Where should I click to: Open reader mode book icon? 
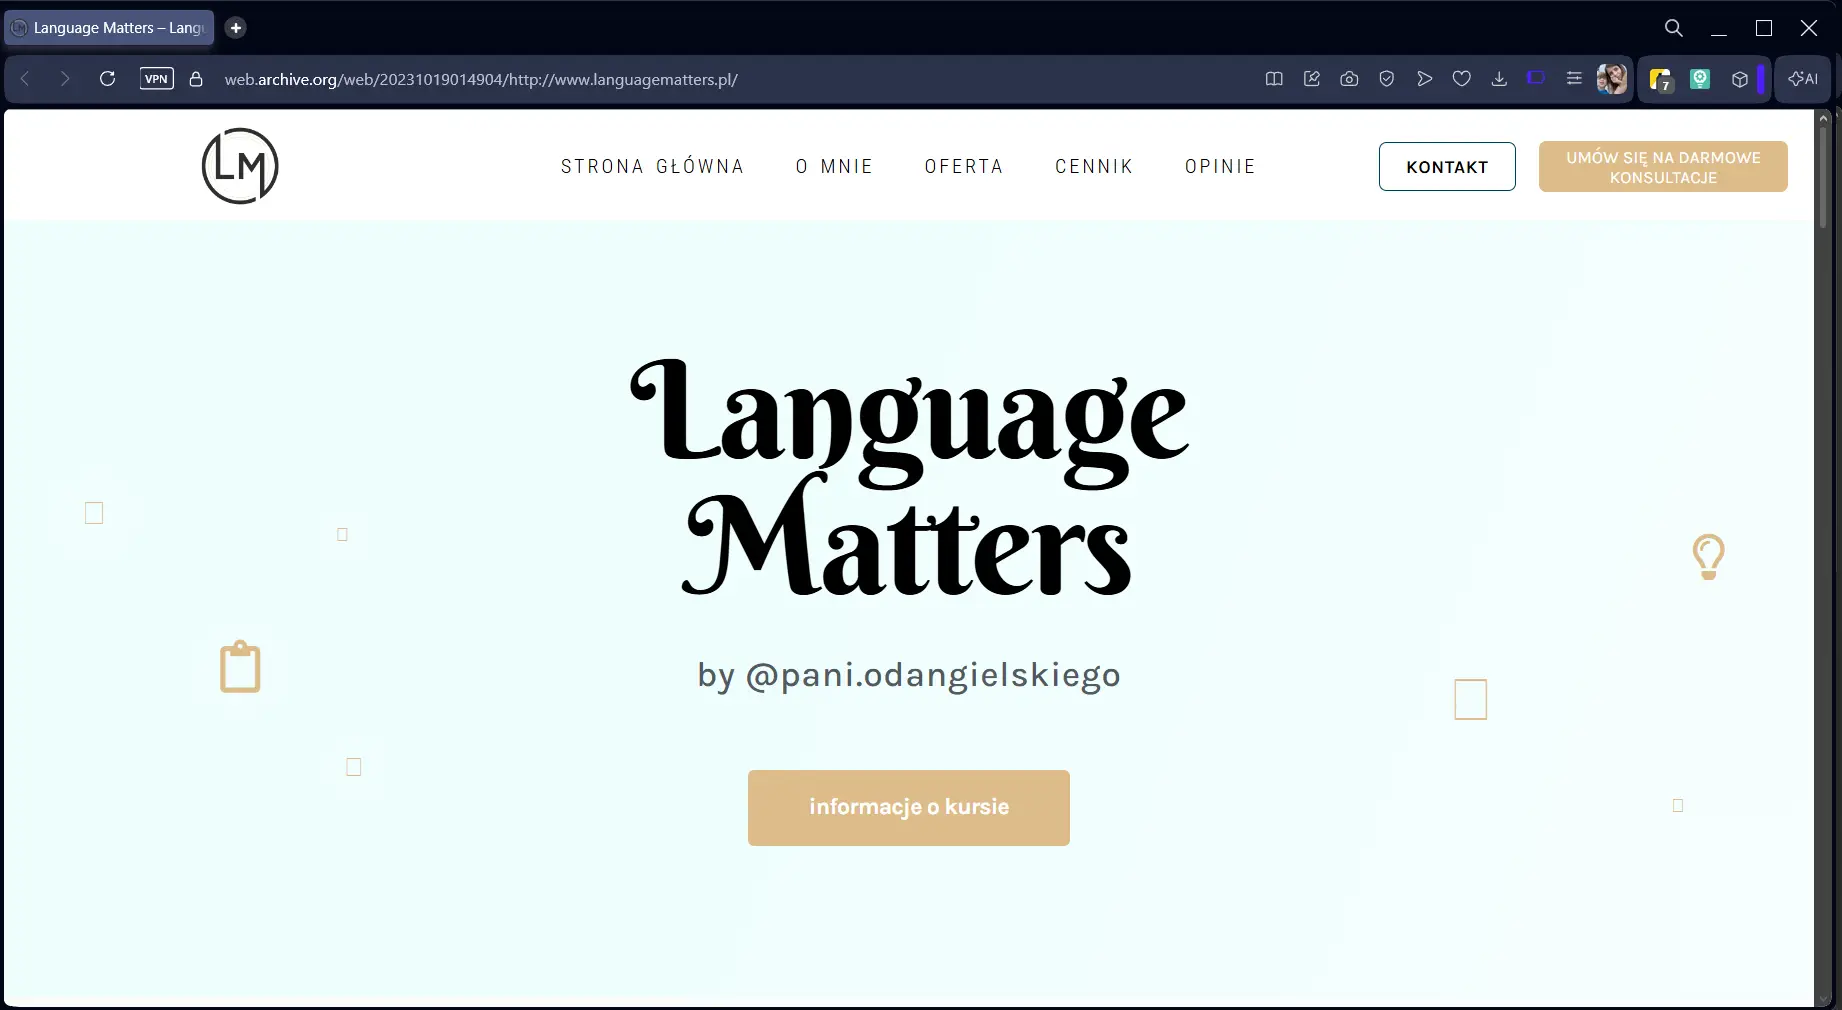coord(1274,79)
